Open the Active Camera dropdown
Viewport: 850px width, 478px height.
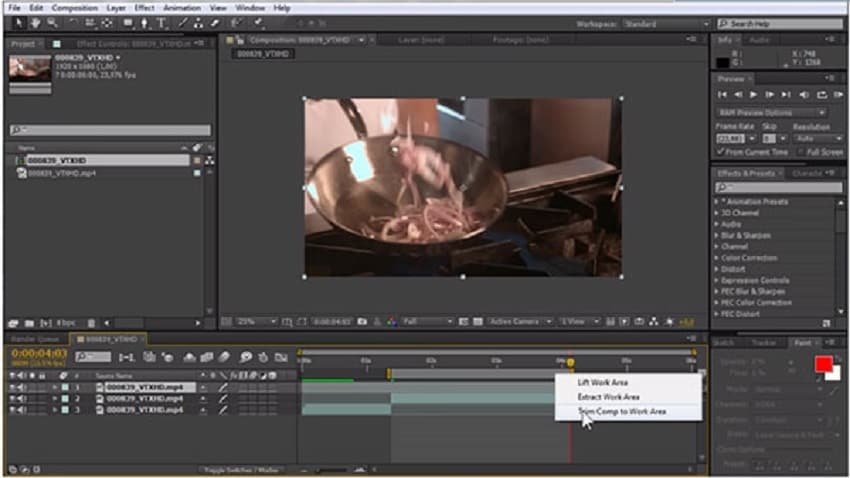pyautogui.click(x=519, y=322)
